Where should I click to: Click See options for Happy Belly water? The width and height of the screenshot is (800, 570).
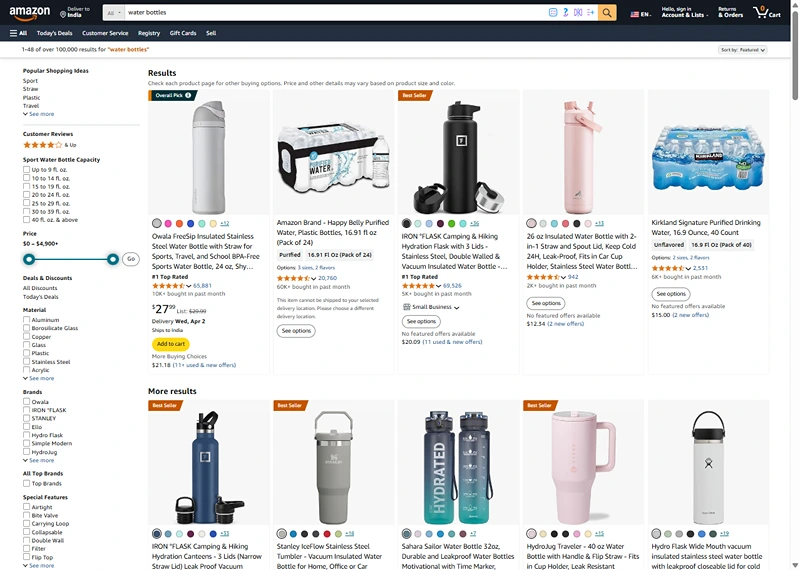[x=296, y=331]
